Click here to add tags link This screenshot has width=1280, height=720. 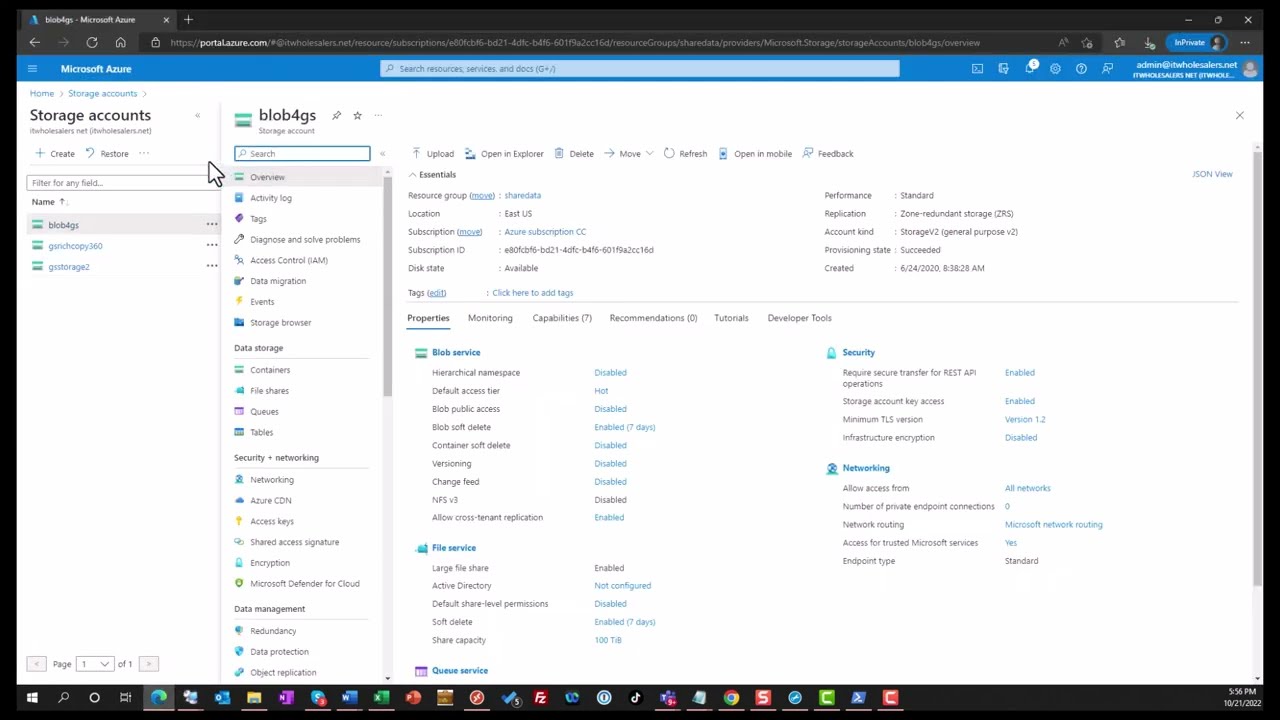point(532,293)
